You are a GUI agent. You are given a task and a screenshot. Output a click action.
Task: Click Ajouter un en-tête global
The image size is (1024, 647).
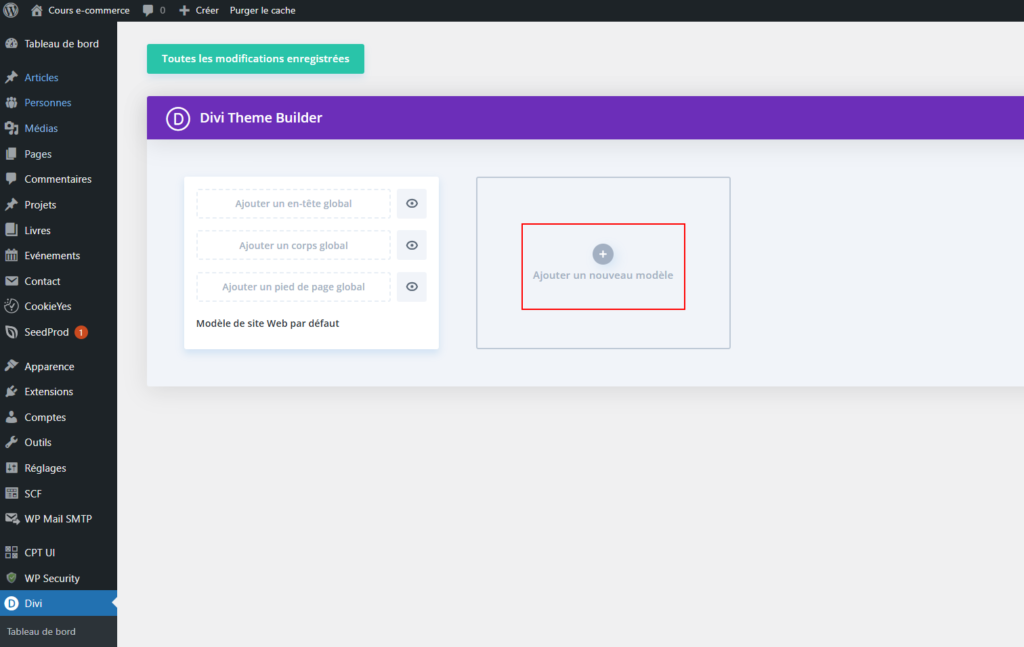click(293, 204)
